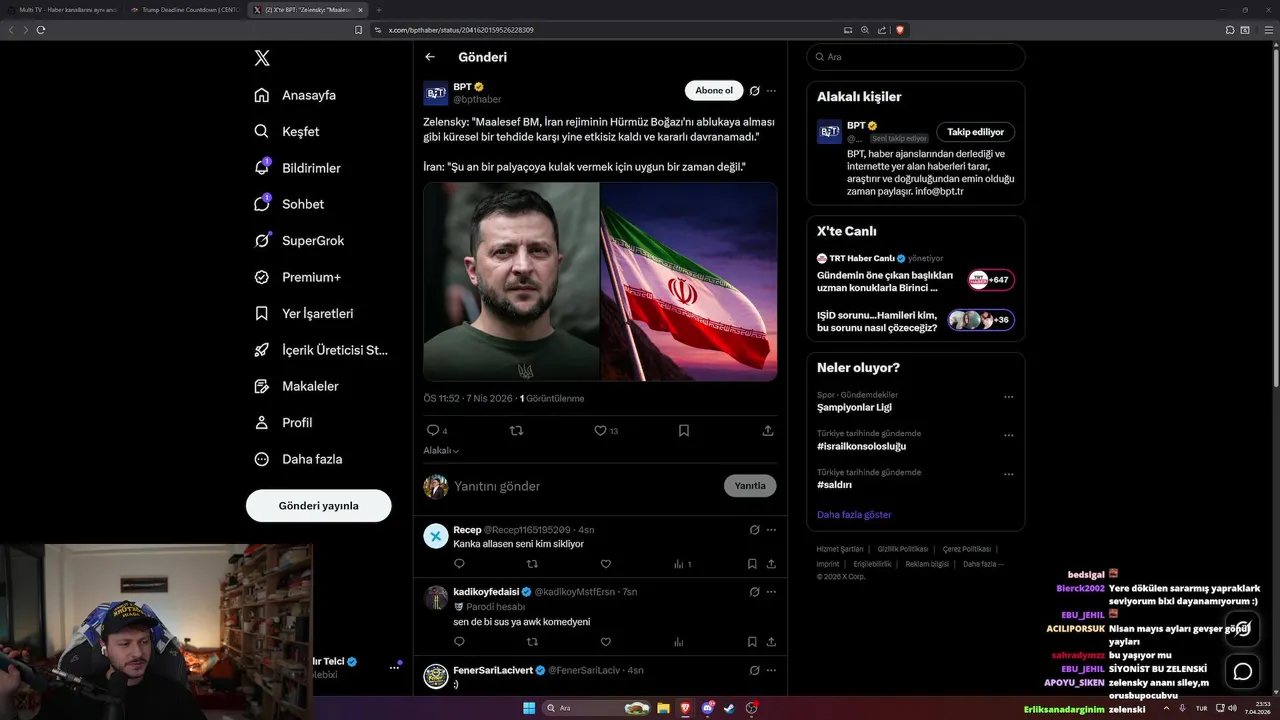
Task: Open #israilkonsolosluğu trend
Action: pos(861,446)
